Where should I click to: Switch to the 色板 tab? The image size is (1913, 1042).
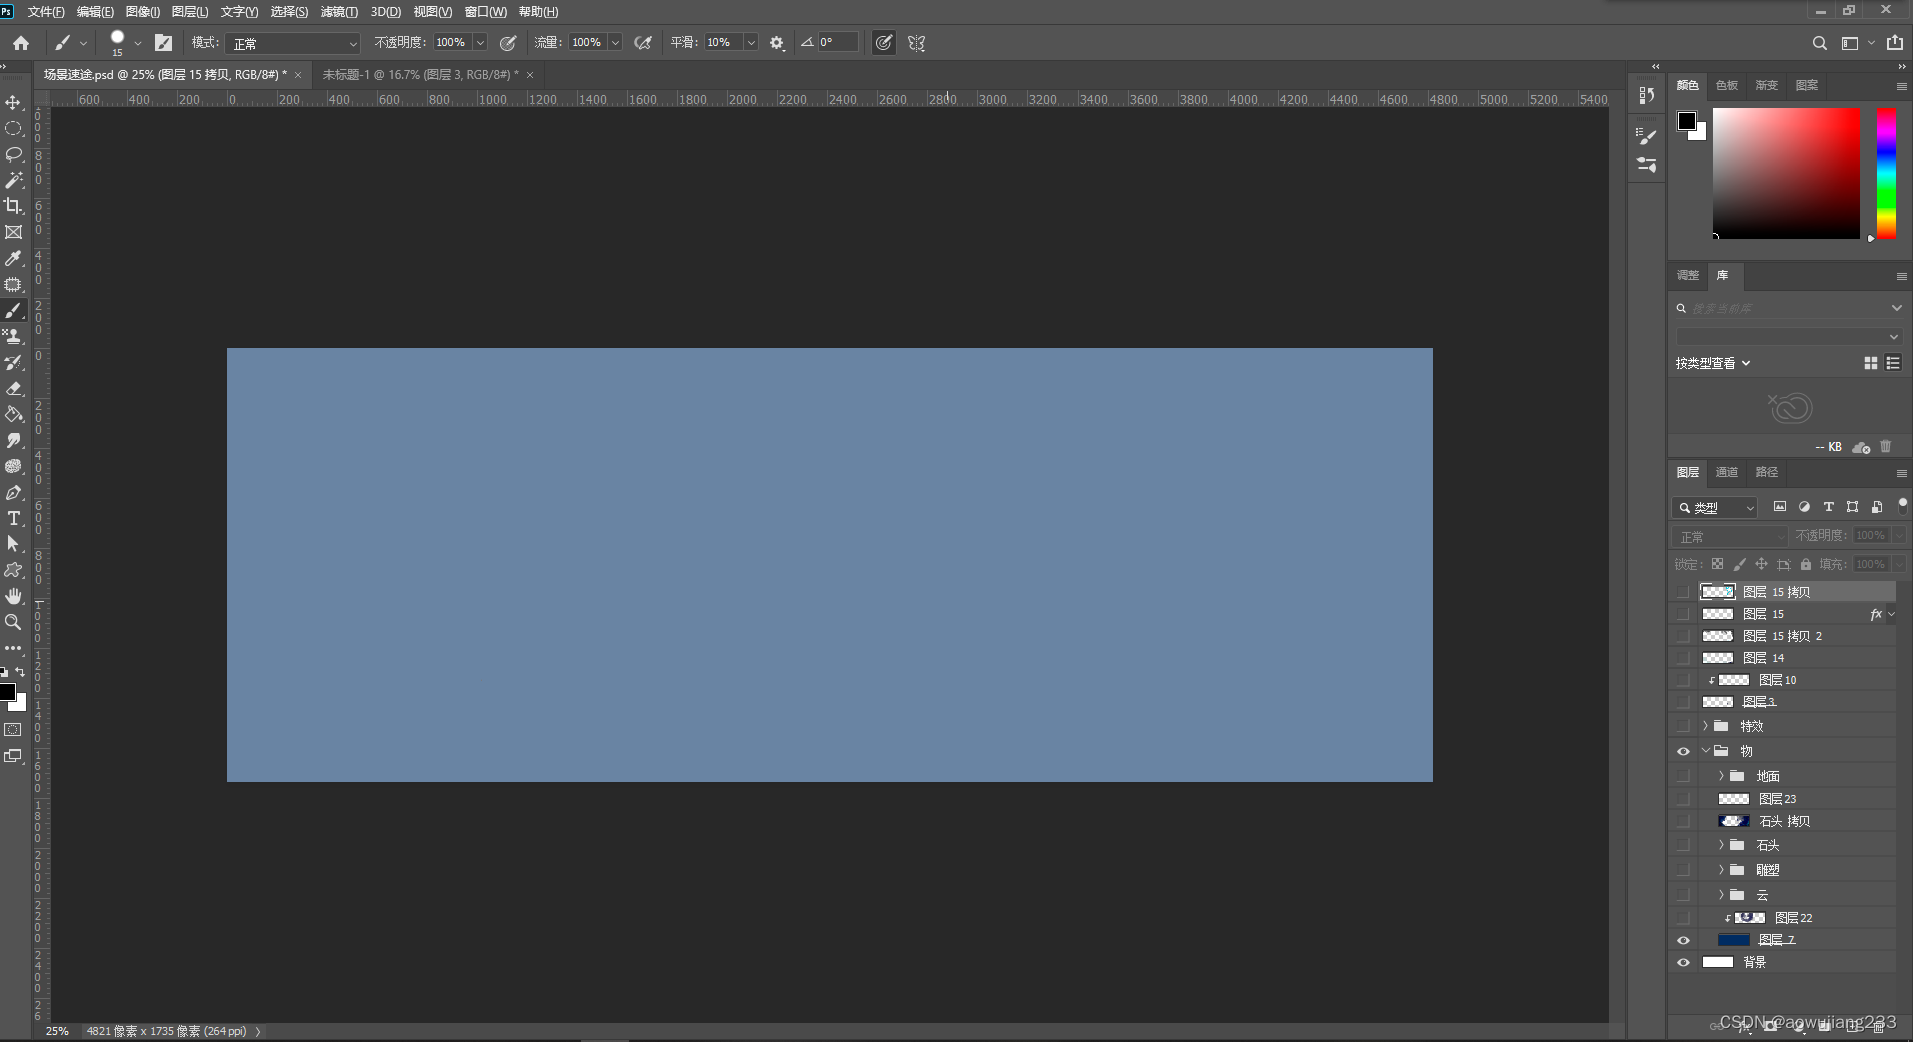tap(1727, 85)
